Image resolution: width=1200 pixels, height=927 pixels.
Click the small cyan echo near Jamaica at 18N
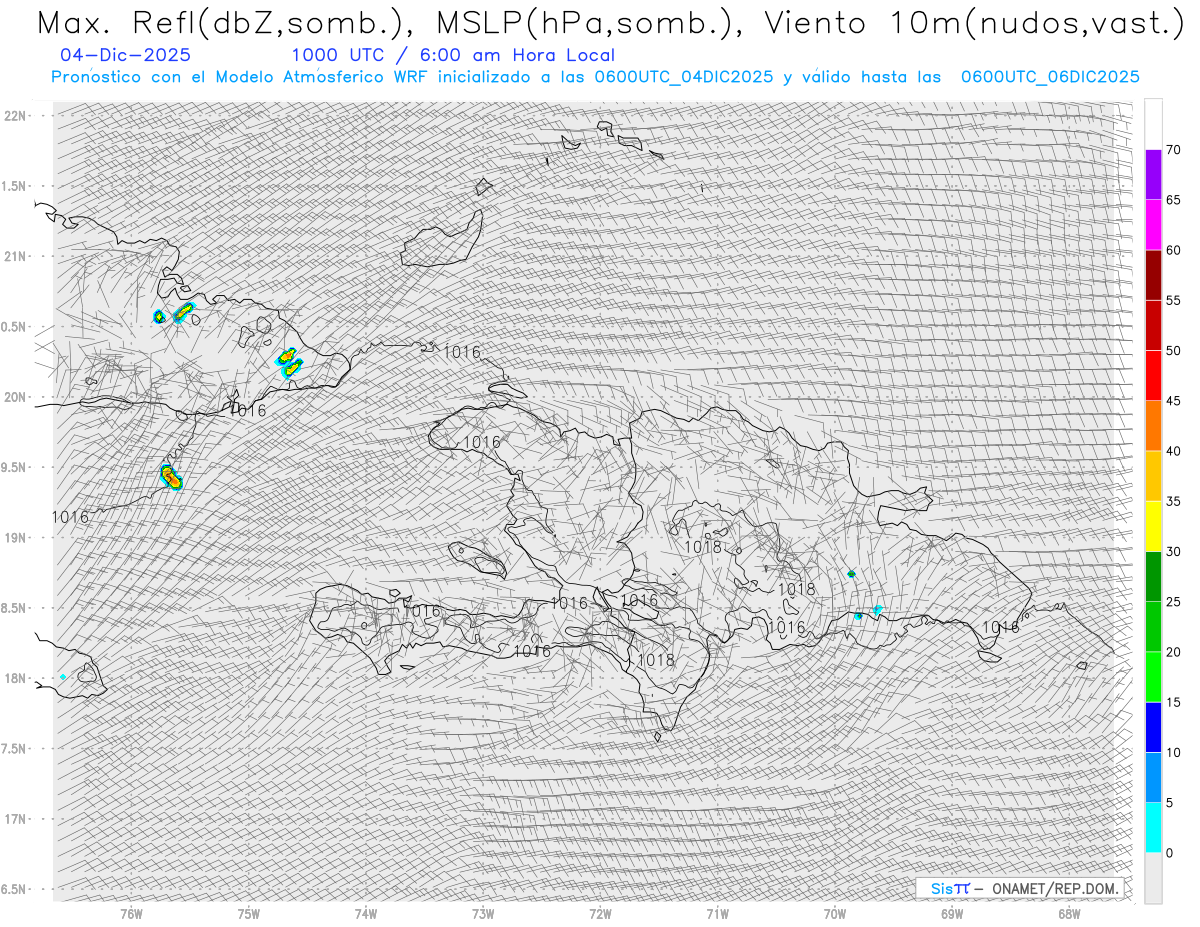[63, 677]
